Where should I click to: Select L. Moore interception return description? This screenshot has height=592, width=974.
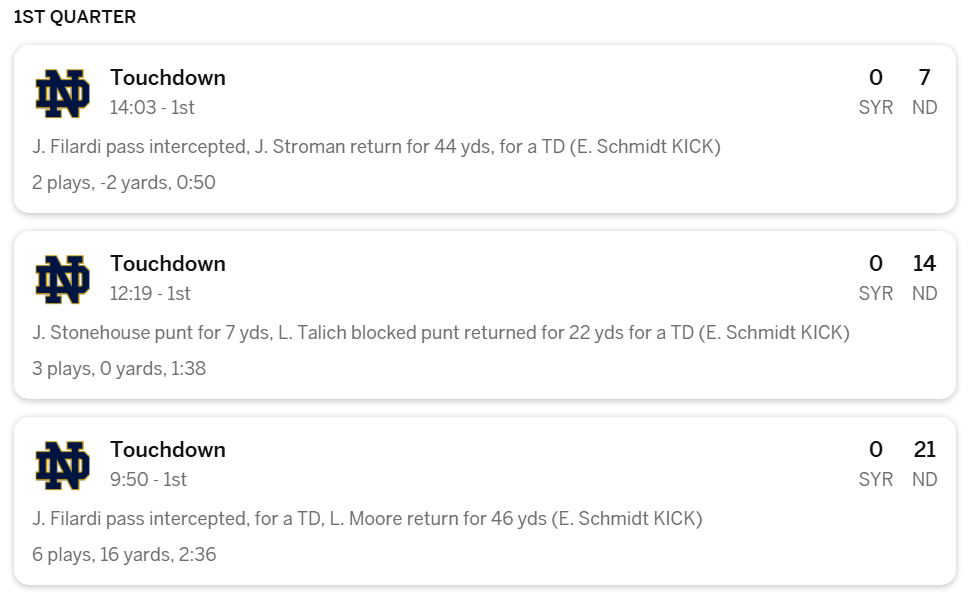(x=367, y=519)
